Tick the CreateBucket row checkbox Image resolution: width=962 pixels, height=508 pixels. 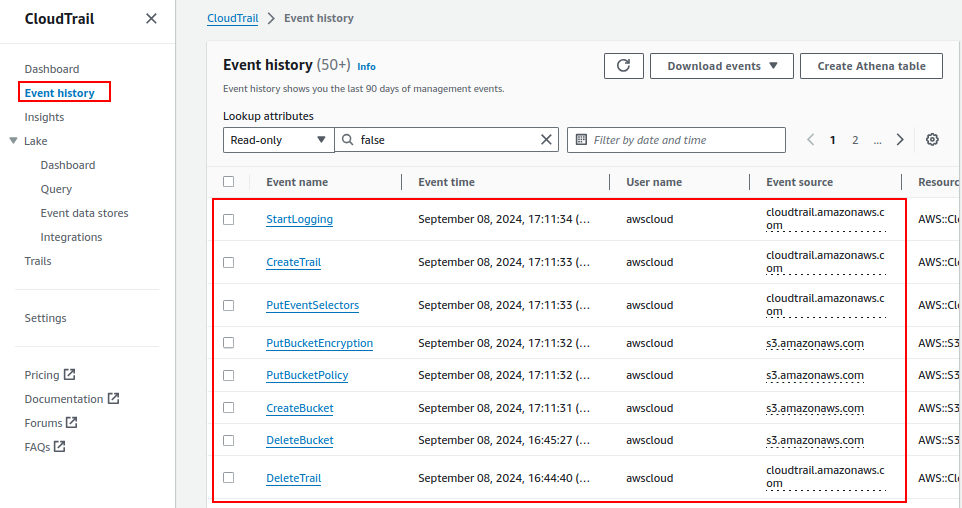tap(229, 408)
